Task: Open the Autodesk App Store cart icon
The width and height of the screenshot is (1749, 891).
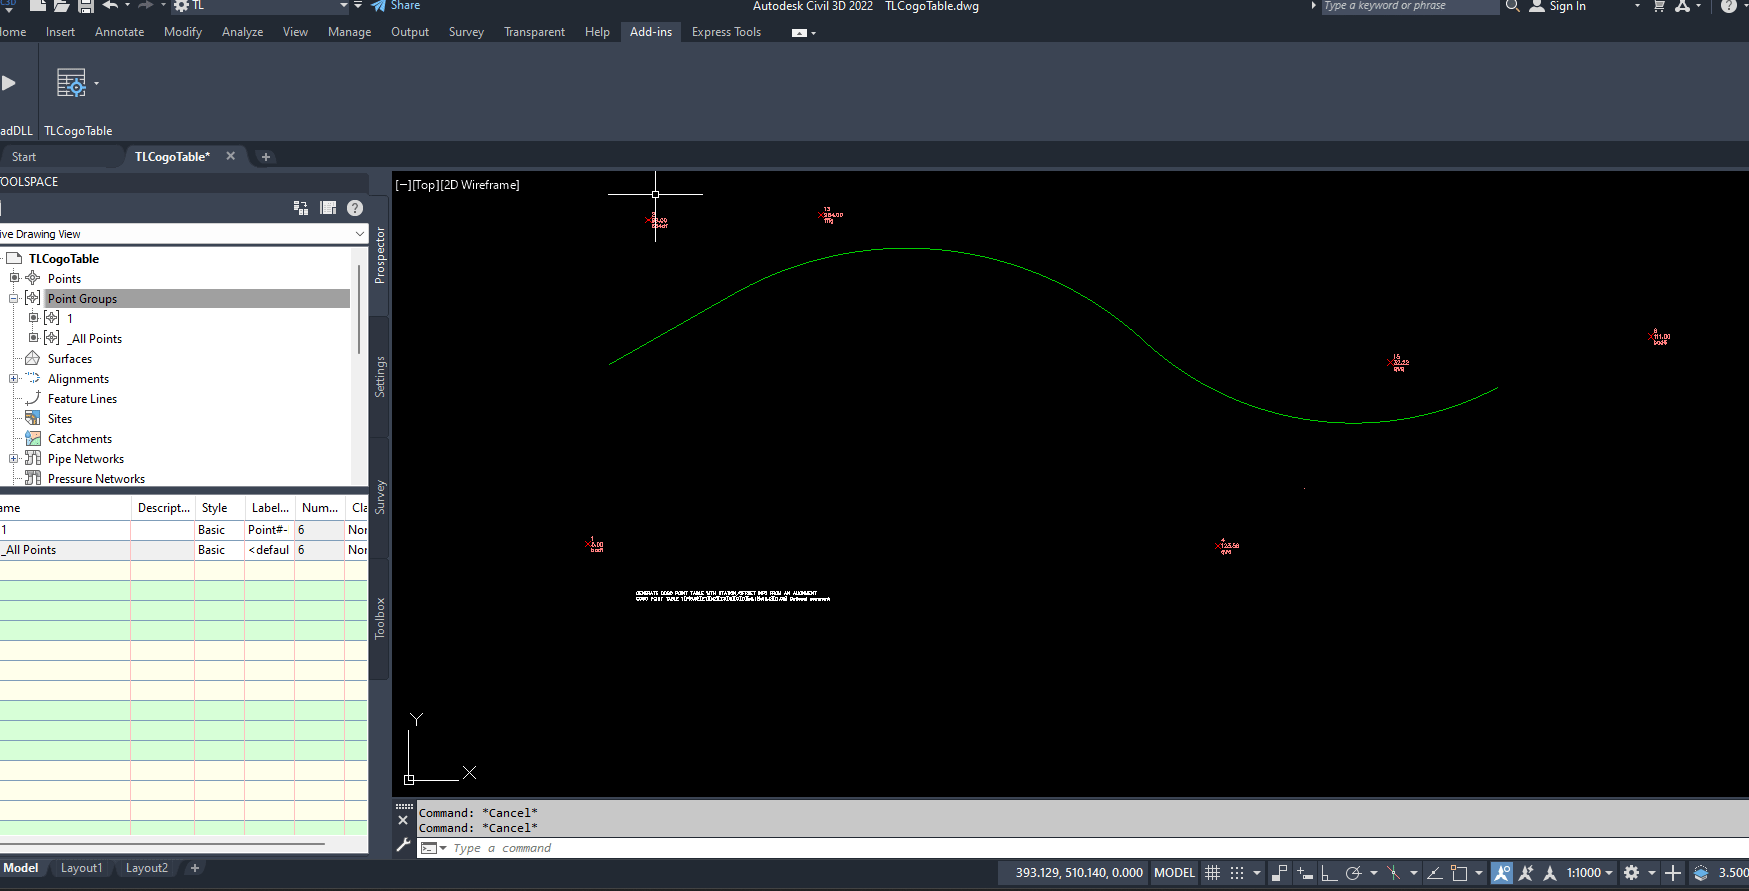Action: click(x=1659, y=6)
